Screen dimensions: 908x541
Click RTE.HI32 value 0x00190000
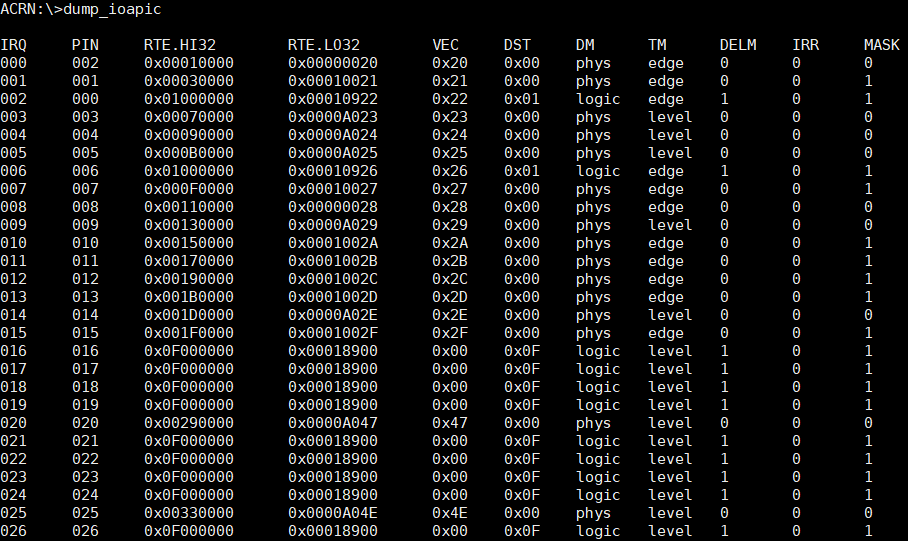tap(189, 279)
